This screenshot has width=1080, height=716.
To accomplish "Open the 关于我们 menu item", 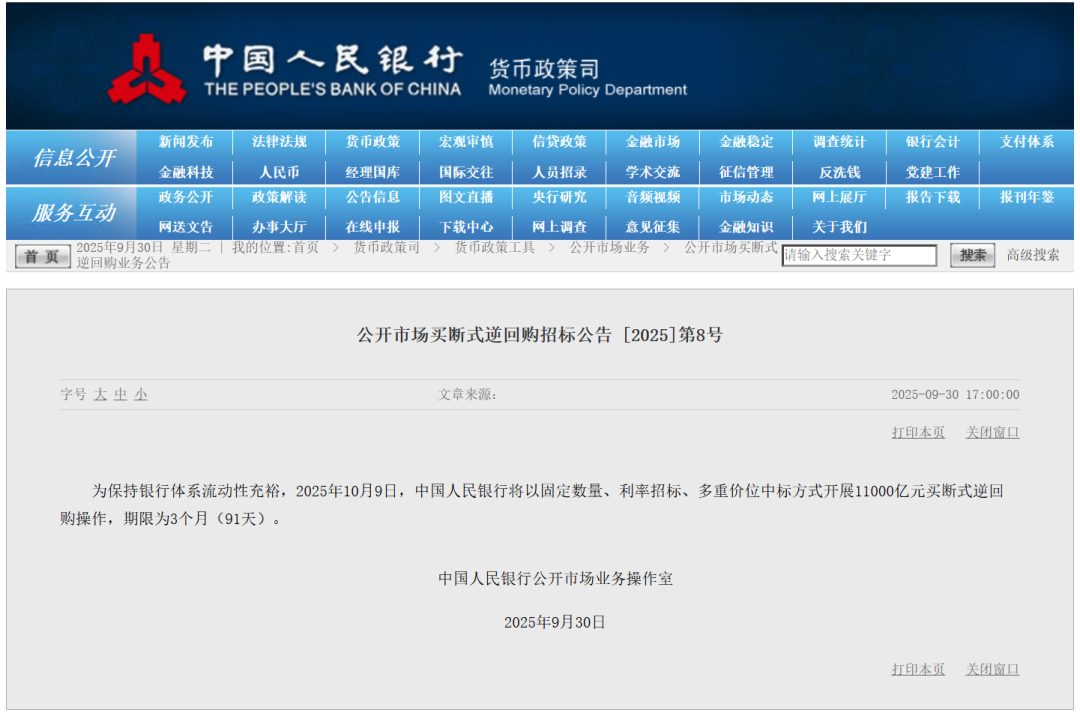I will 839,227.
